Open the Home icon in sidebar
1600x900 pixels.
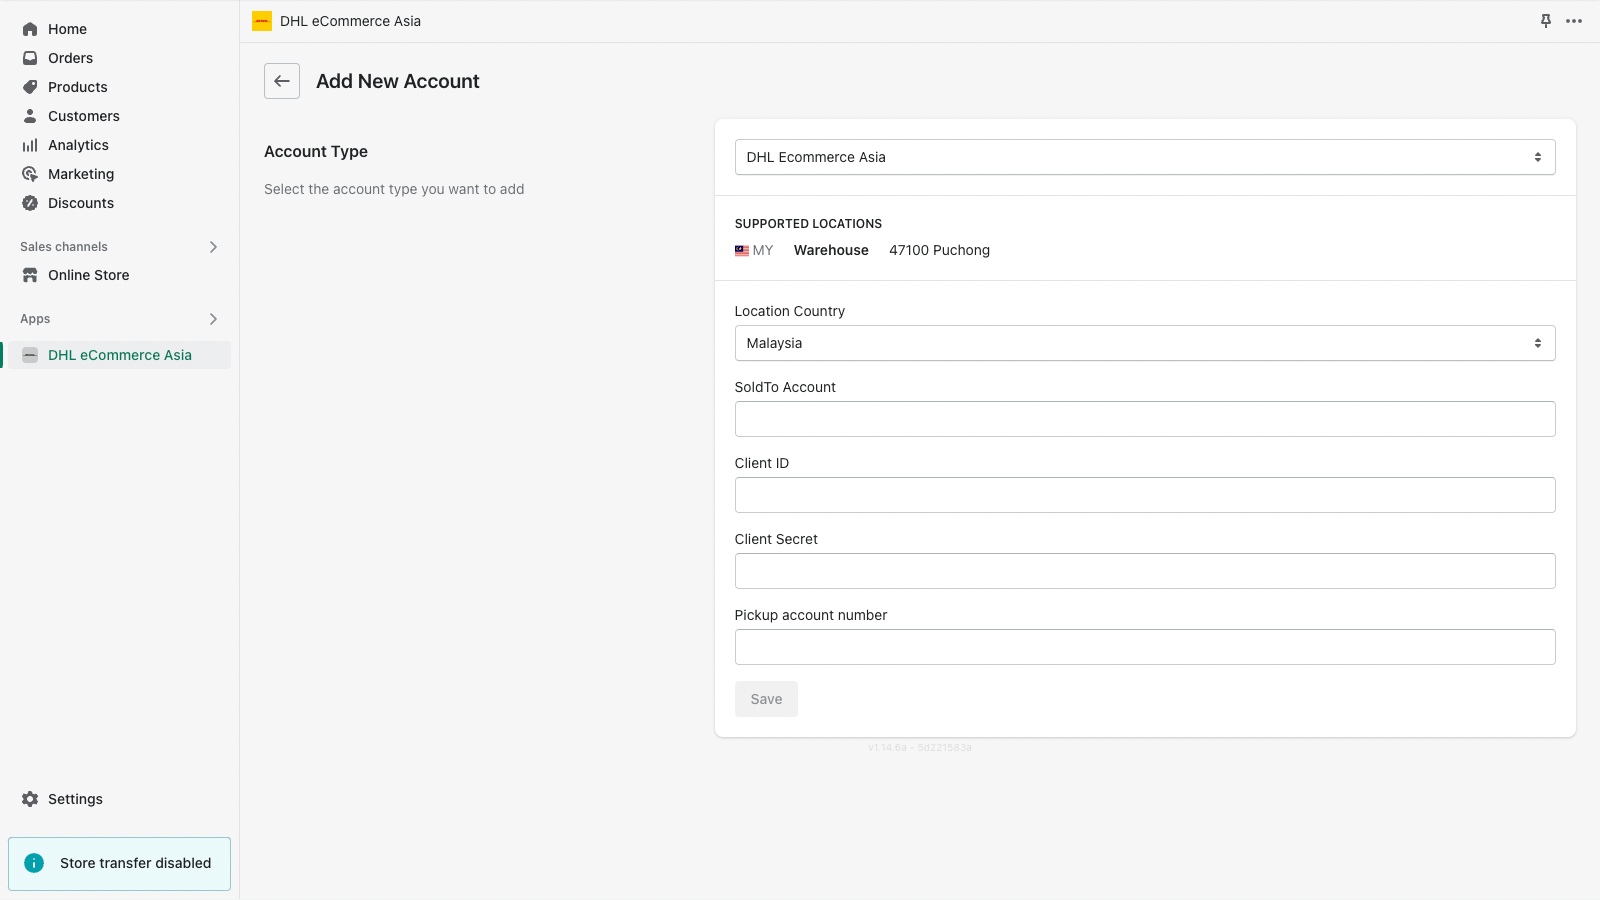click(30, 29)
